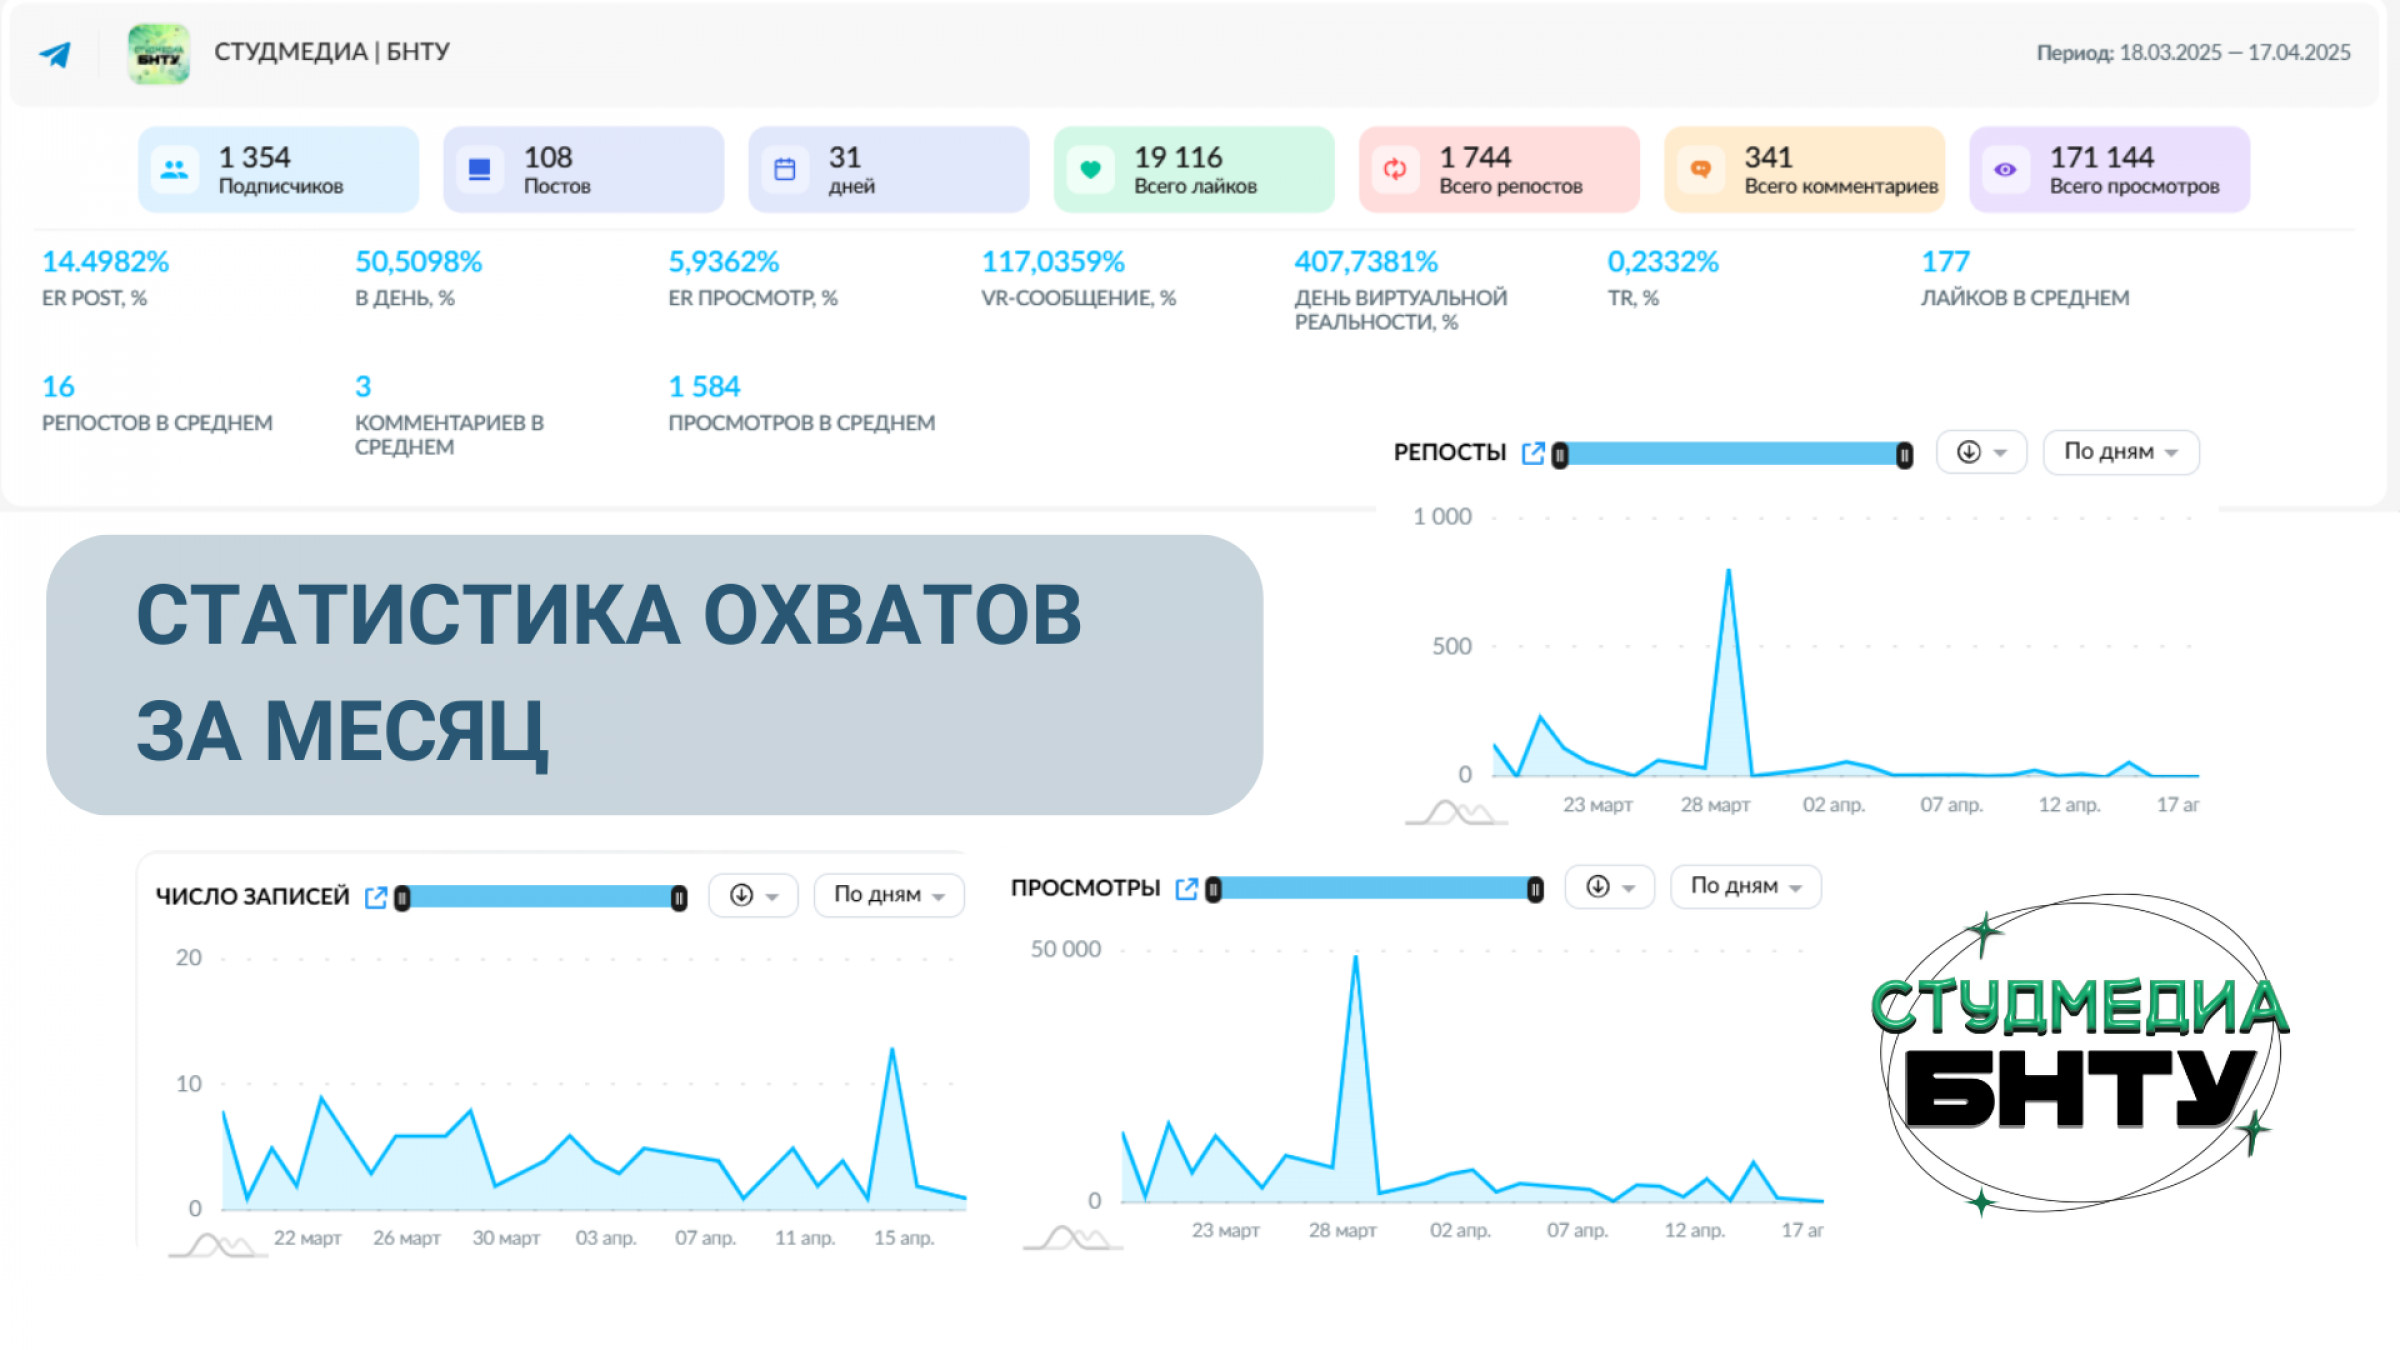Click the posts count icon
2400x1350 pixels.
(x=480, y=170)
